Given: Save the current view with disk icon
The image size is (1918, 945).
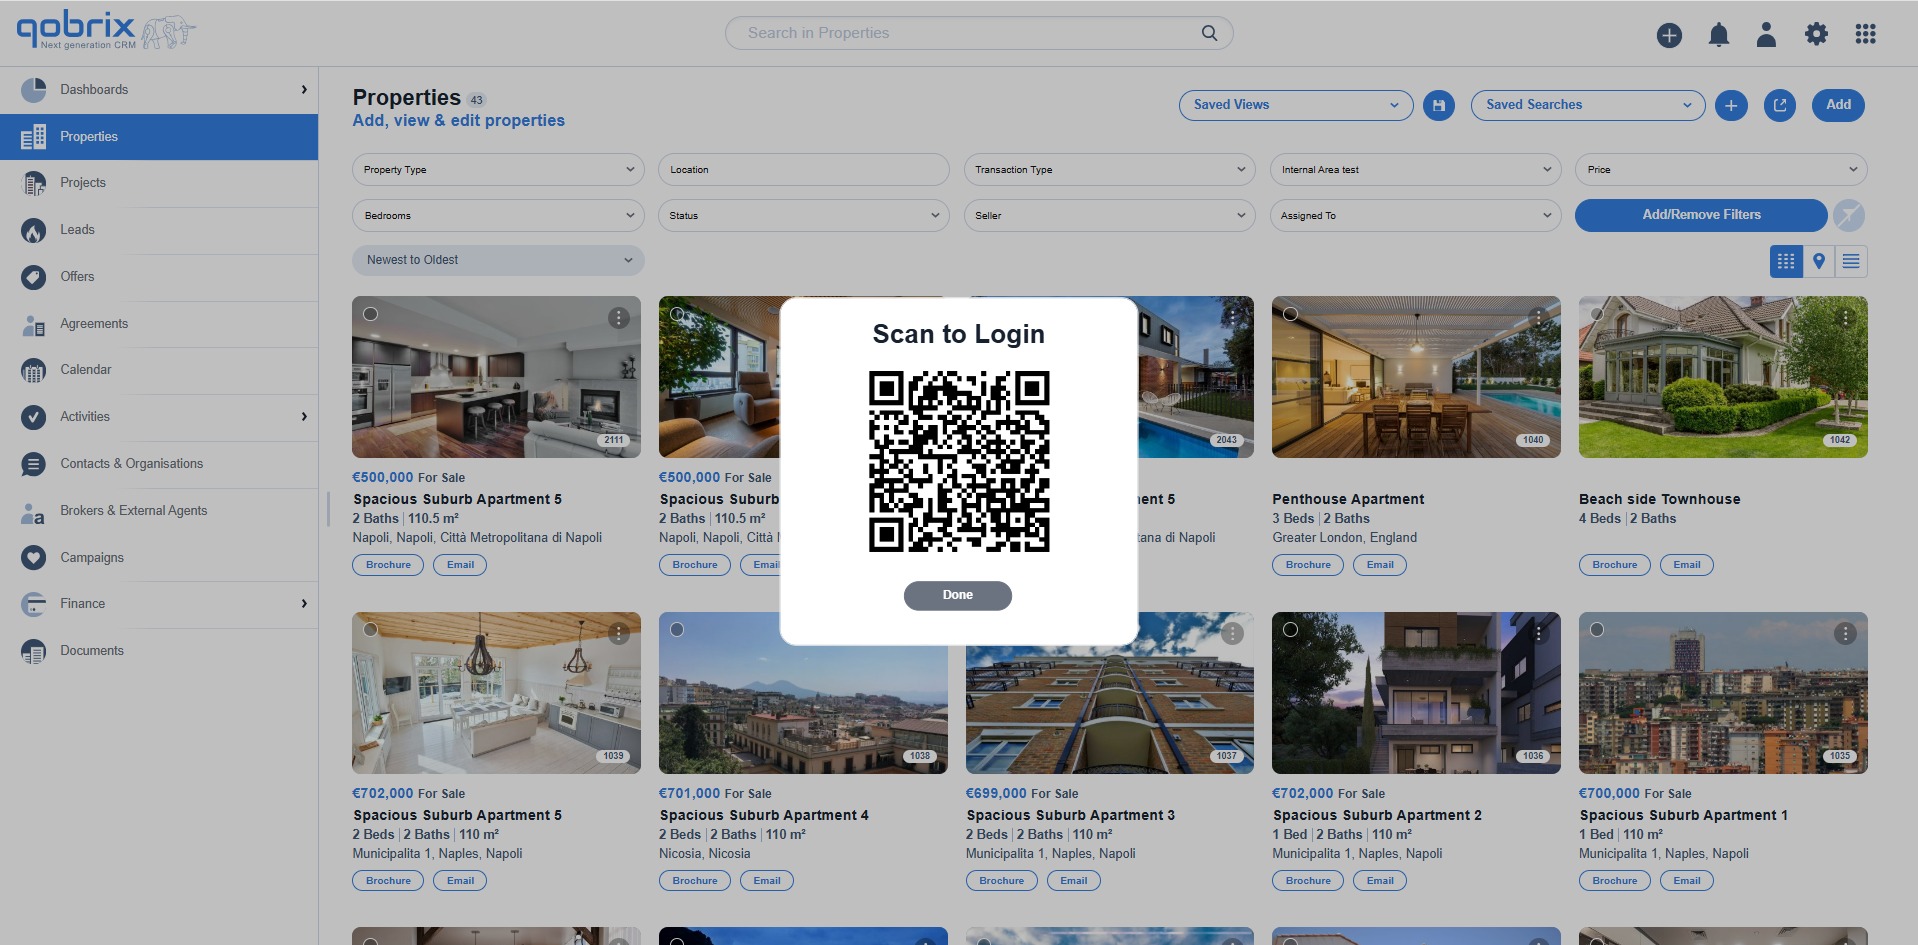Looking at the screenshot, I should pos(1439,105).
